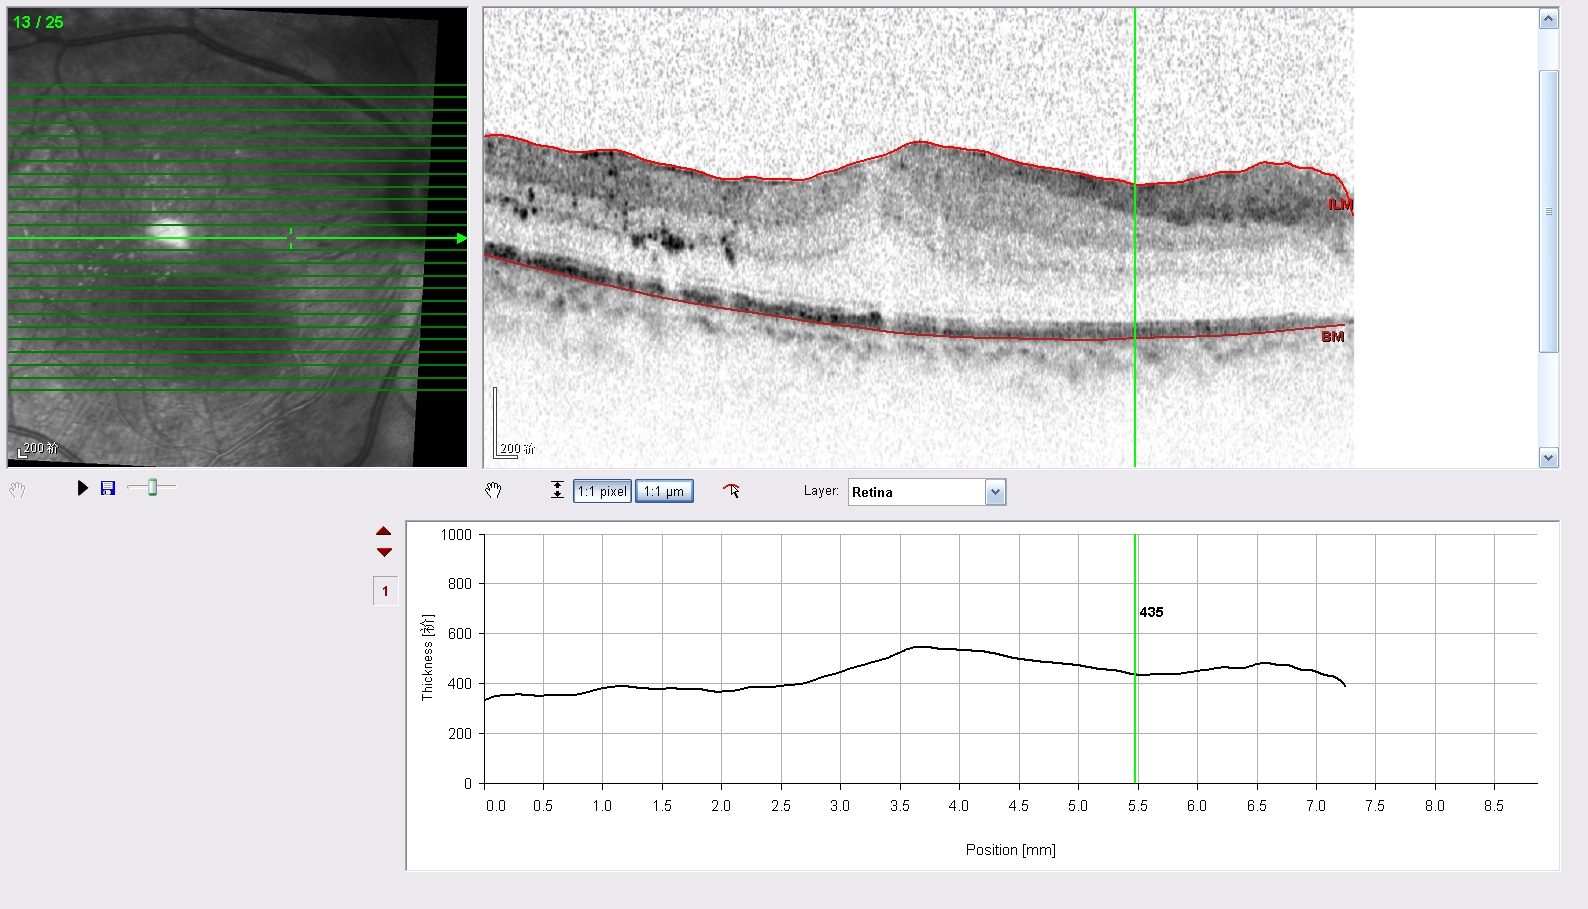Click the playback speed slider handle
Viewport: 1588px width, 909px height.
[x=152, y=487]
